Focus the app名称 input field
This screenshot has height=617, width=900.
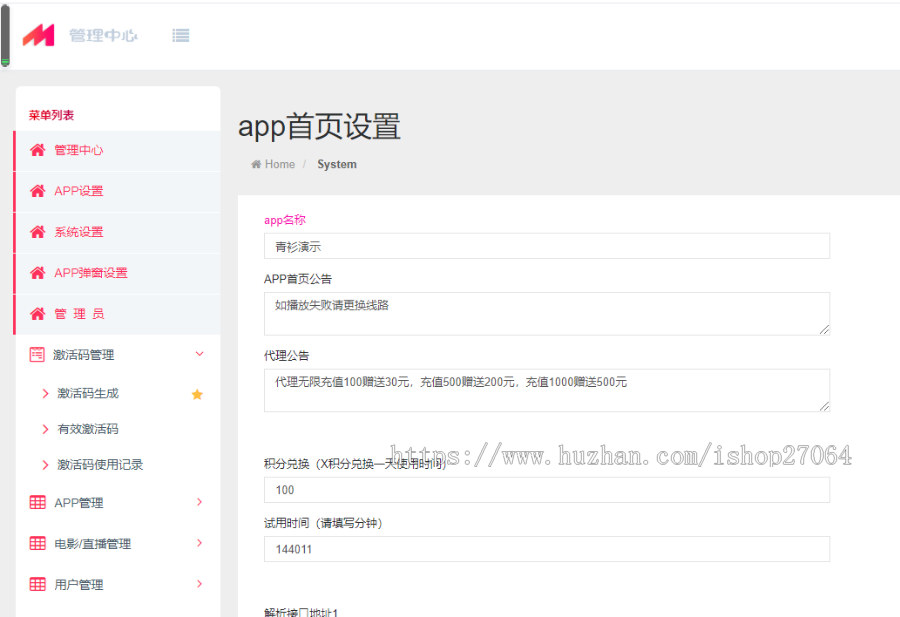click(x=546, y=246)
